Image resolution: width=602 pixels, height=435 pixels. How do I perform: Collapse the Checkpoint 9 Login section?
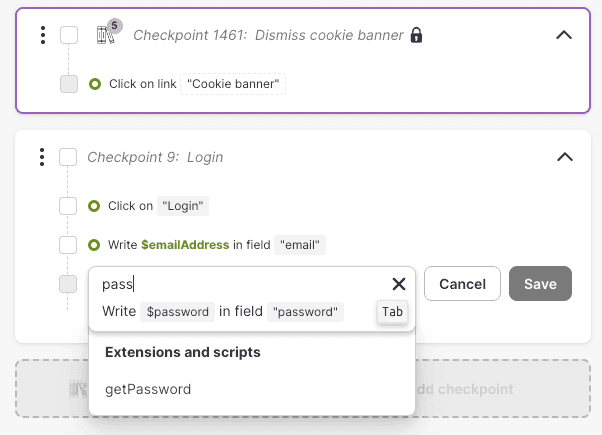coord(564,157)
